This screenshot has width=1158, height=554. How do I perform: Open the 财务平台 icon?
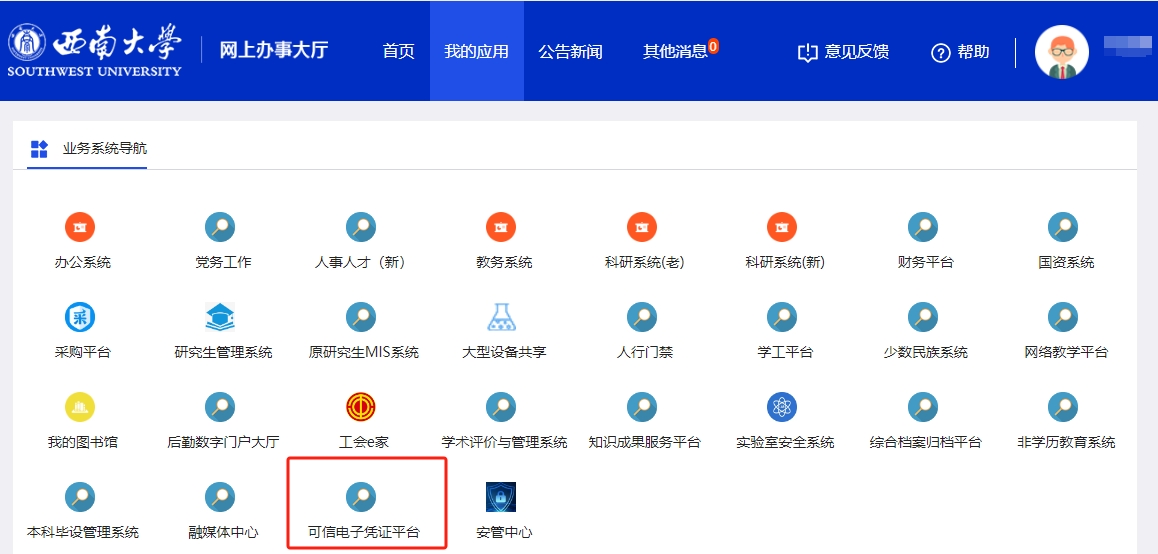point(922,228)
